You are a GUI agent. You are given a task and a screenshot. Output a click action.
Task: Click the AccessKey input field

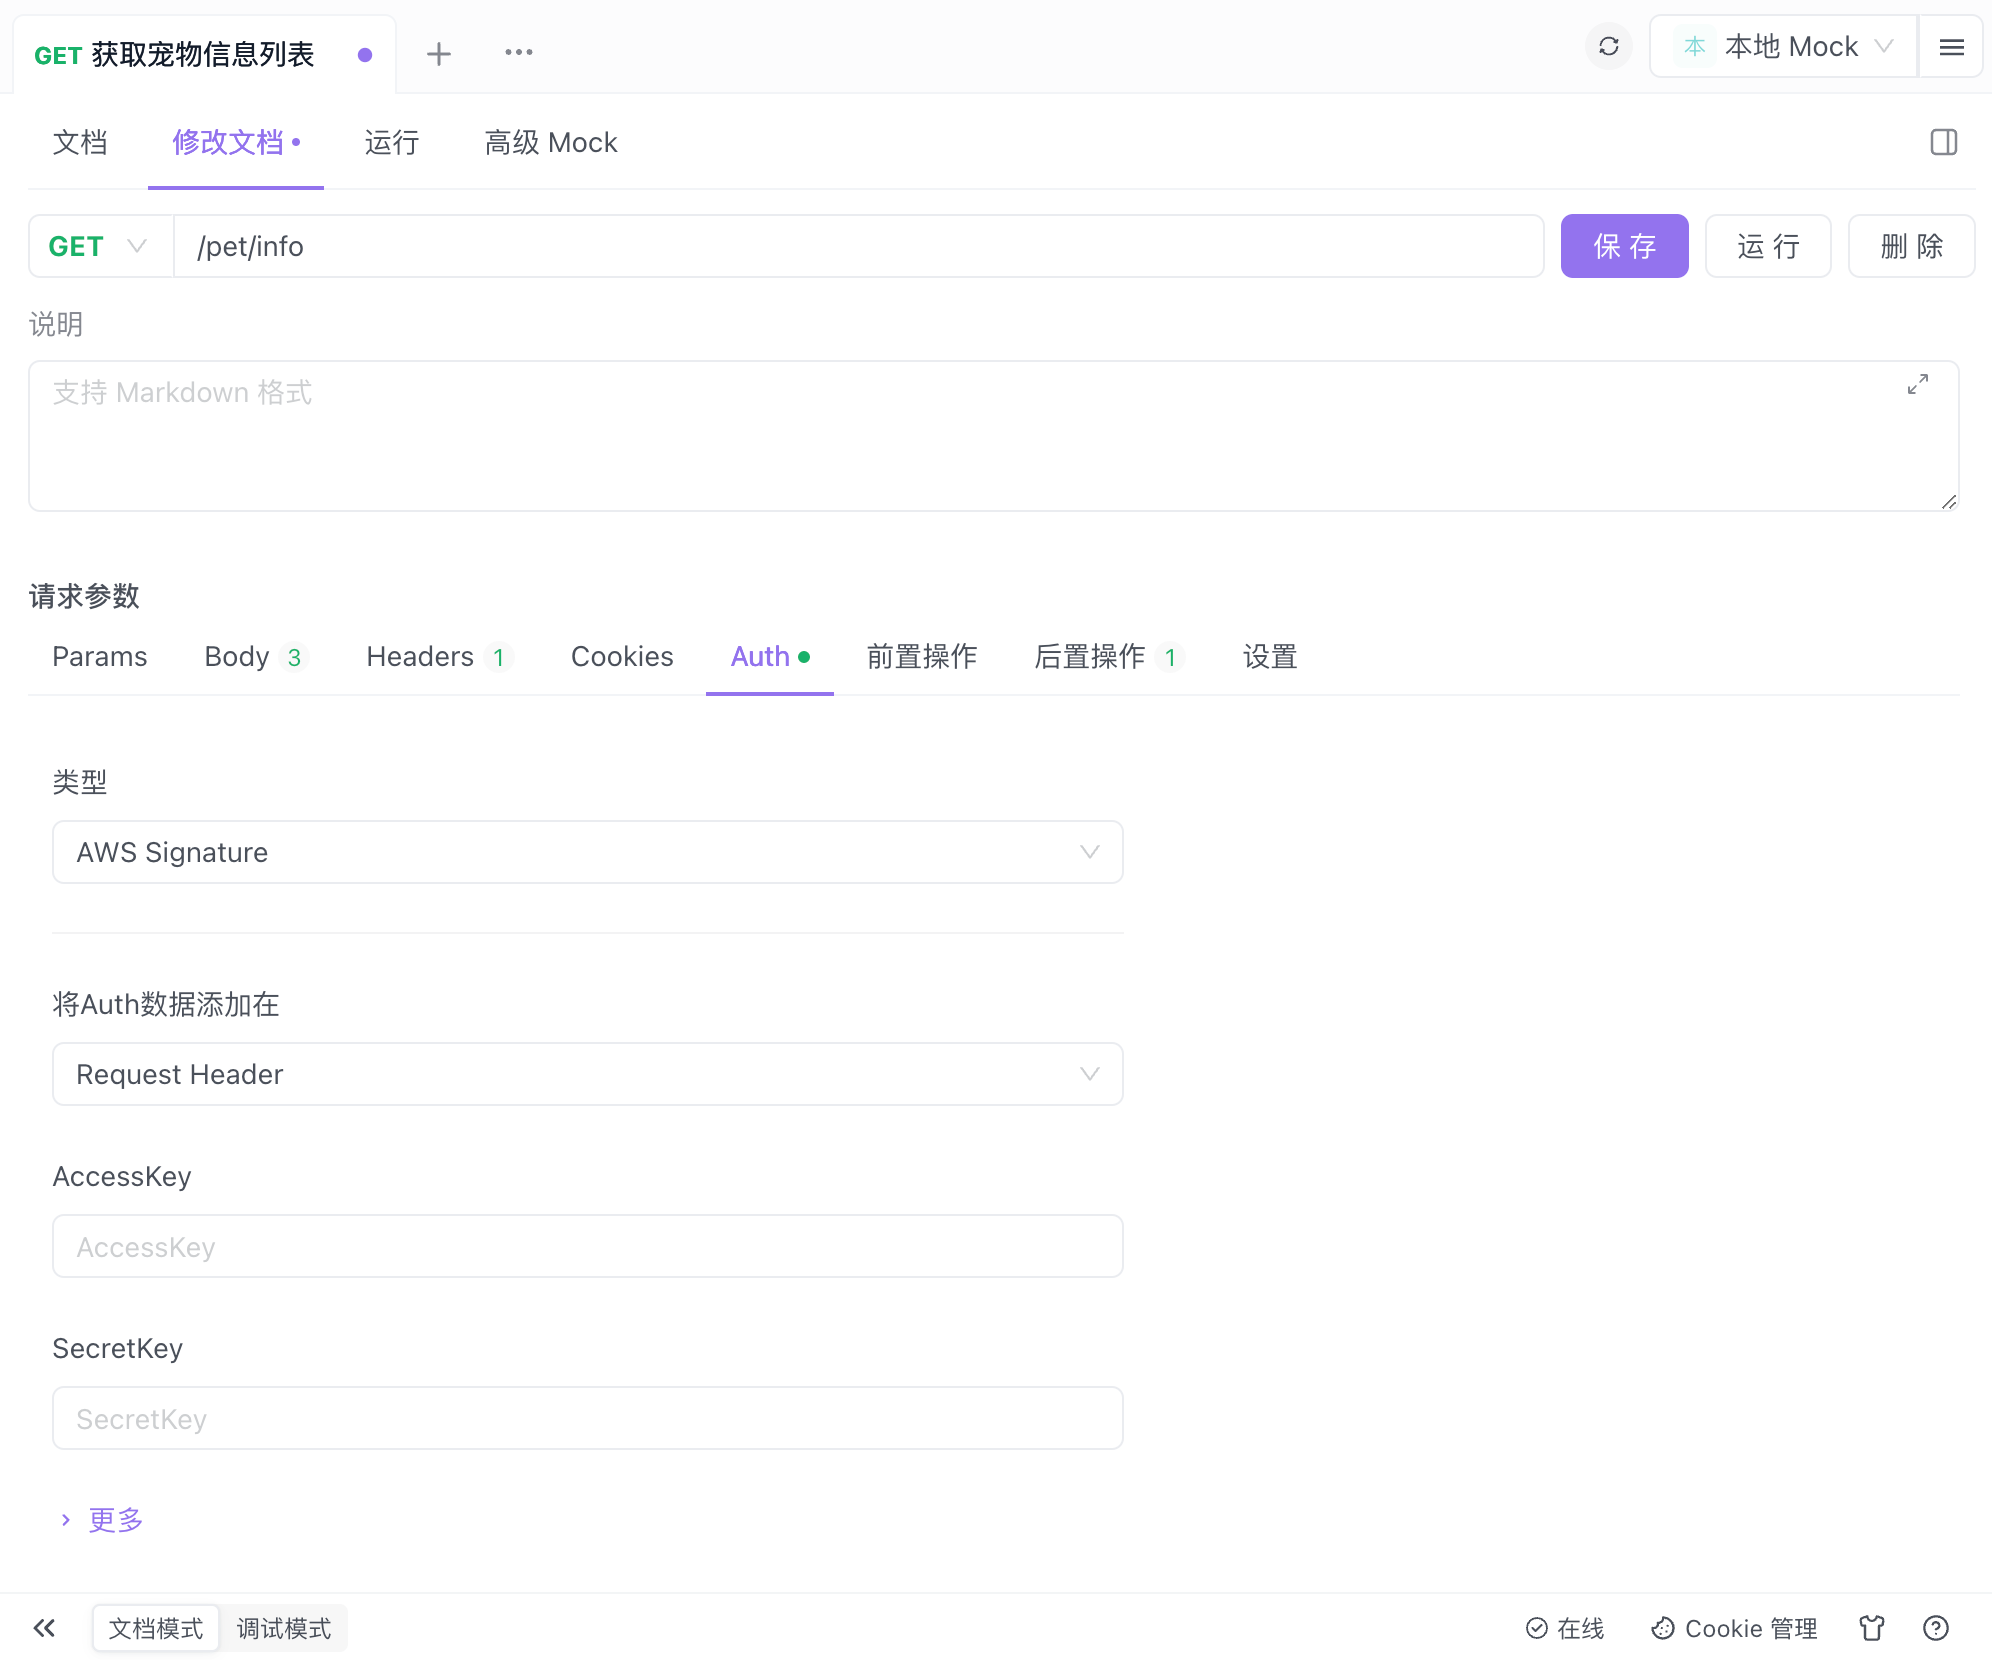pos(587,1246)
